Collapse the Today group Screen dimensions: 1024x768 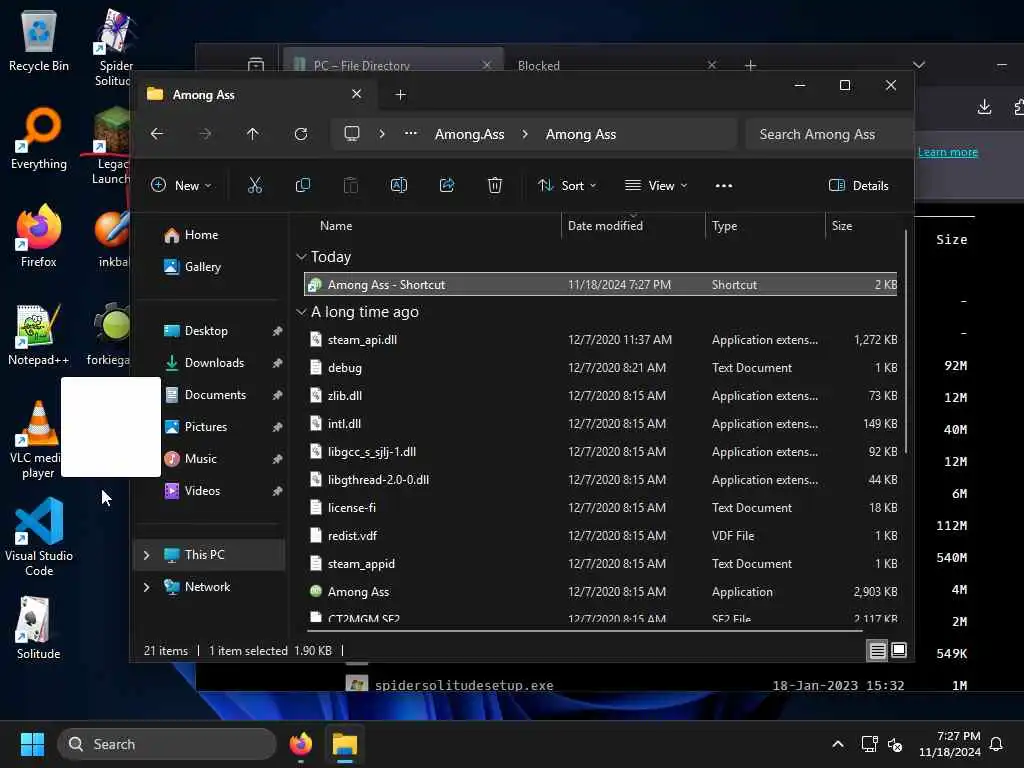tap(301, 257)
